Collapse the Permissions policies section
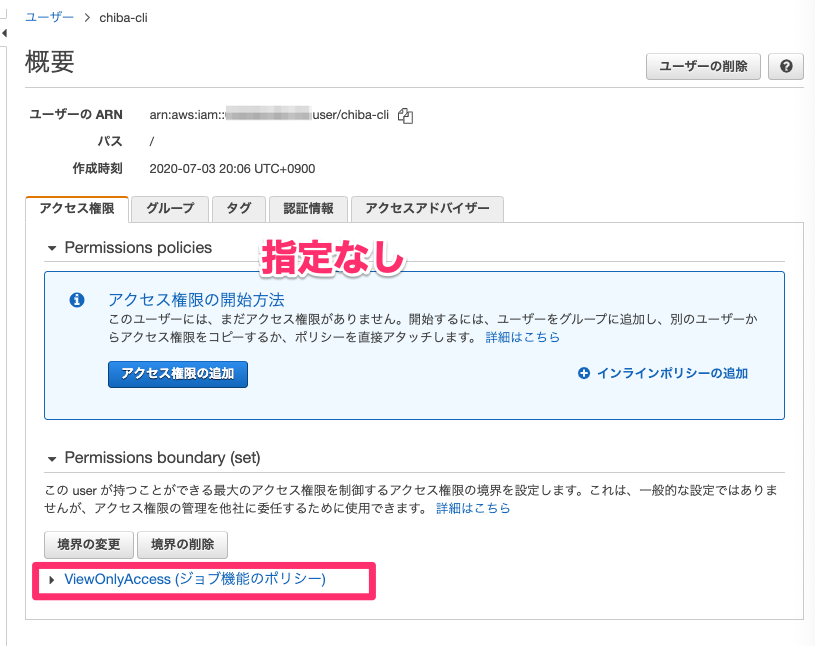The image size is (815, 646). [x=51, y=248]
